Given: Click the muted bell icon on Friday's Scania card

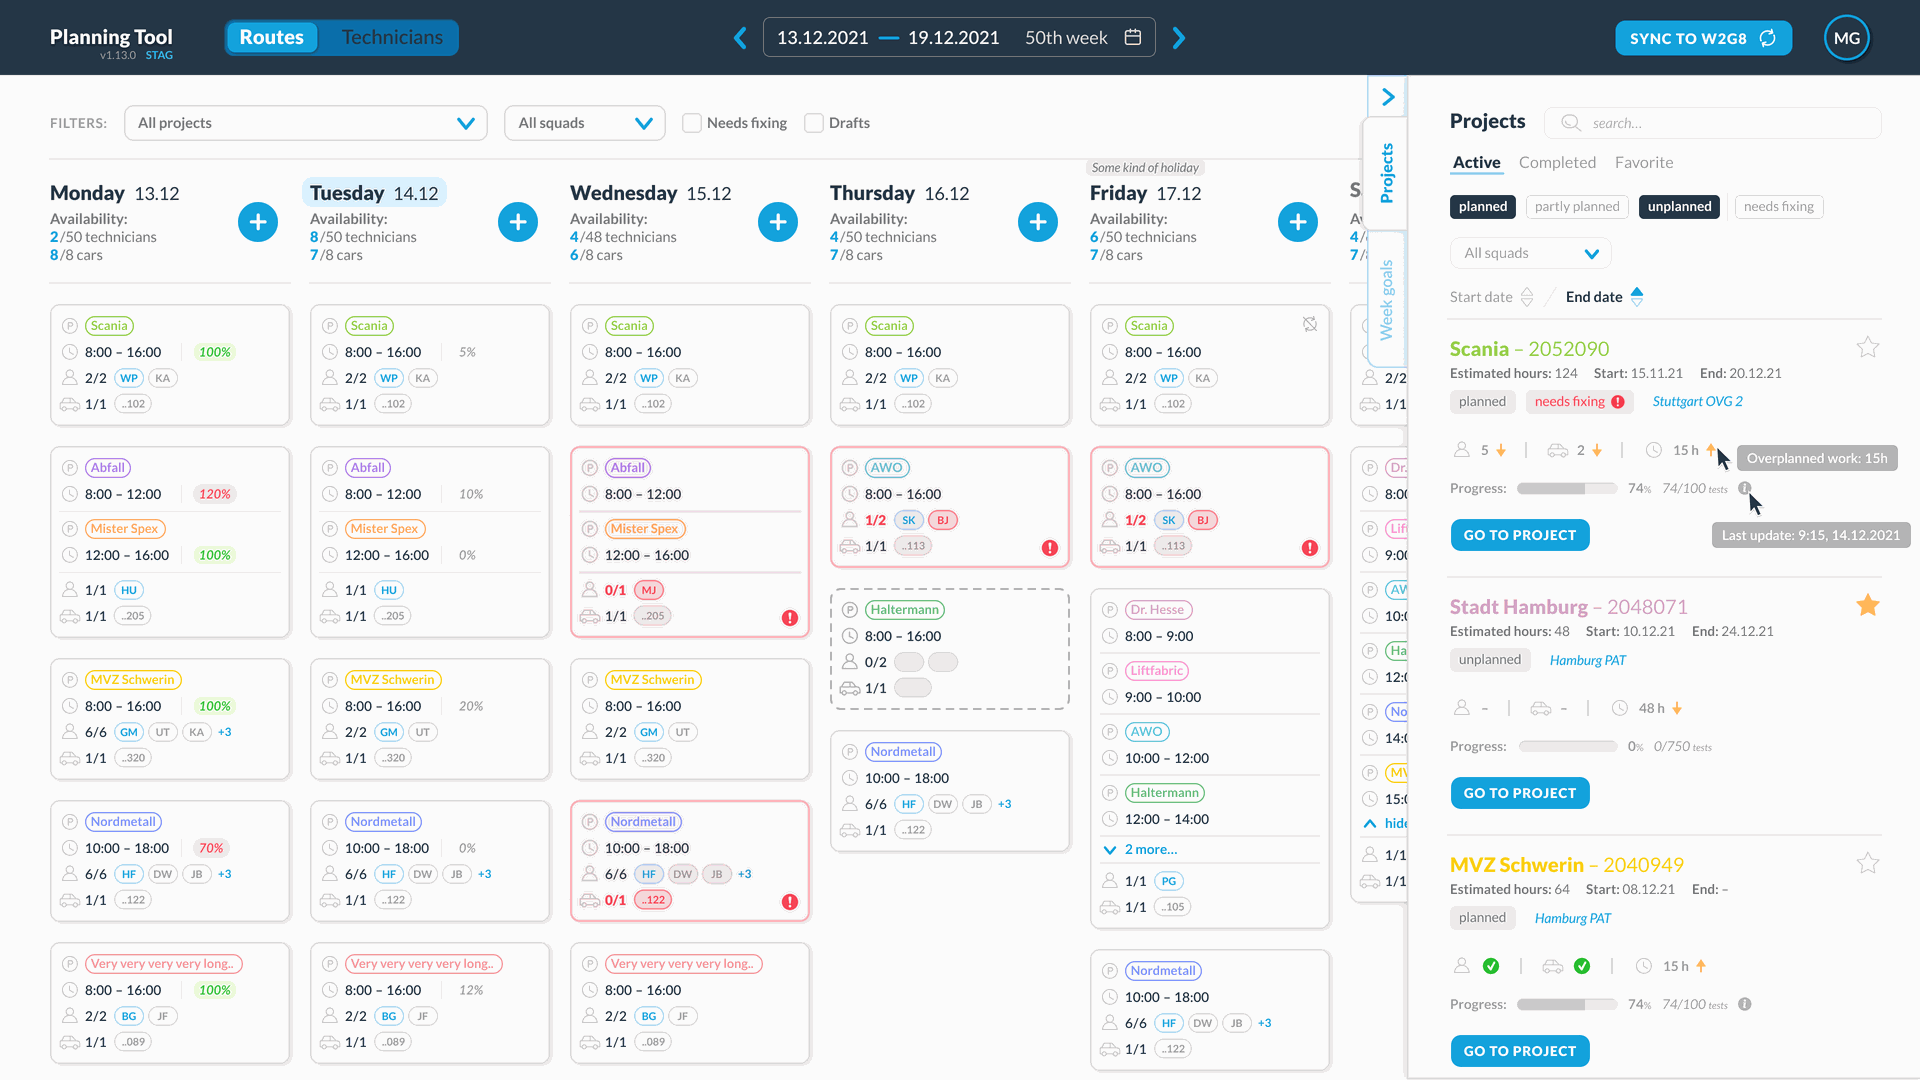Looking at the screenshot, I should click(x=1310, y=324).
